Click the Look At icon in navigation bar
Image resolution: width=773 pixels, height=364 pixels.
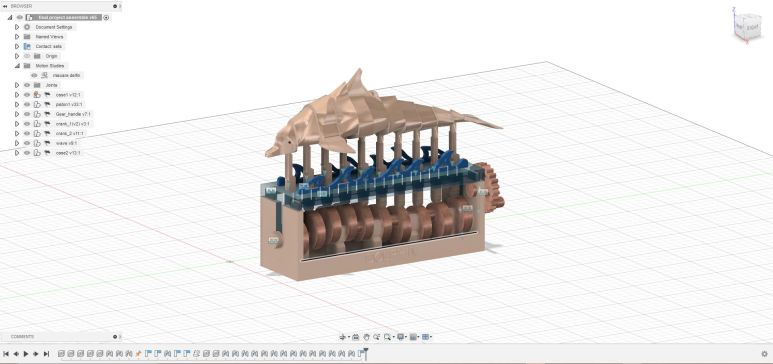[355, 337]
